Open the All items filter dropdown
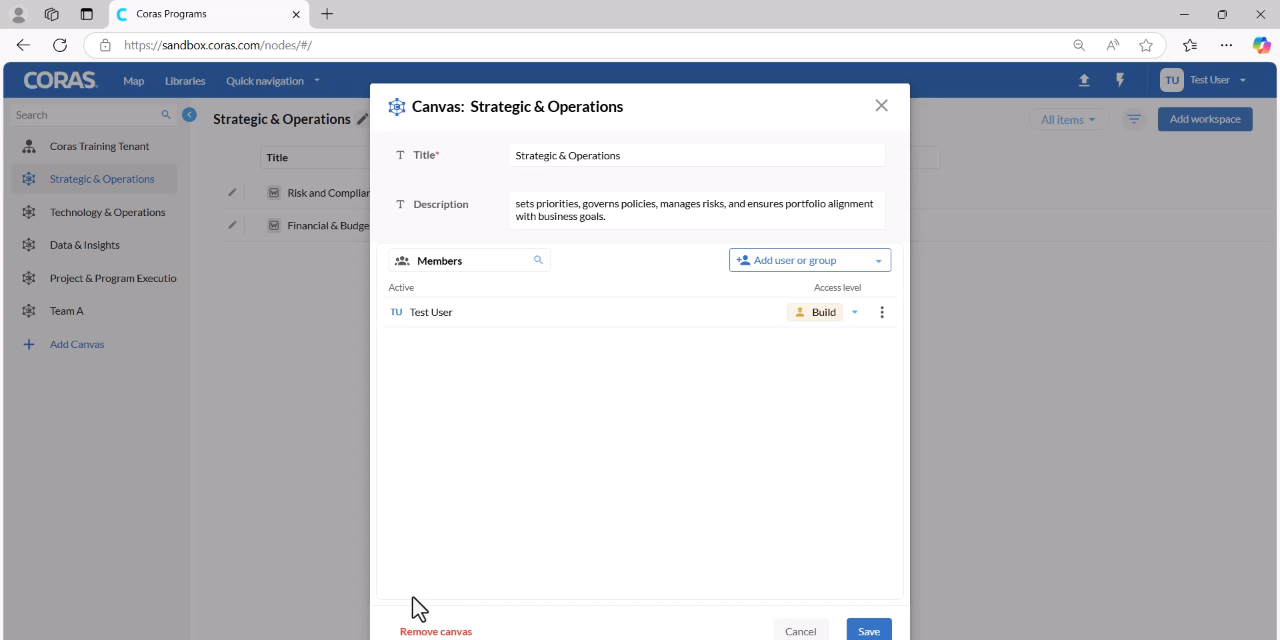Viewport: 1280px width, 640px height. (x=1068, y=119)
